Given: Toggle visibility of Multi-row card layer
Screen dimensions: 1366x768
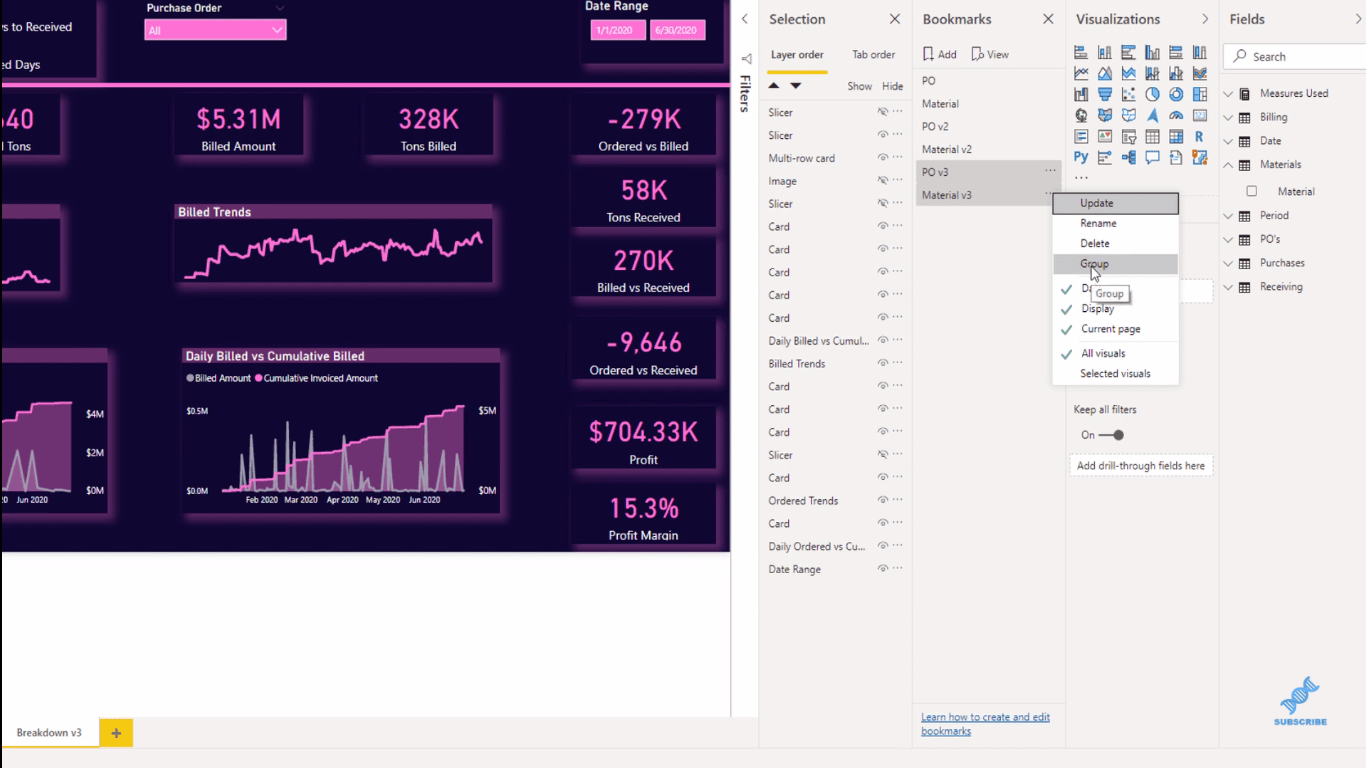Looking at the screenshot, I should click(883, 158).
